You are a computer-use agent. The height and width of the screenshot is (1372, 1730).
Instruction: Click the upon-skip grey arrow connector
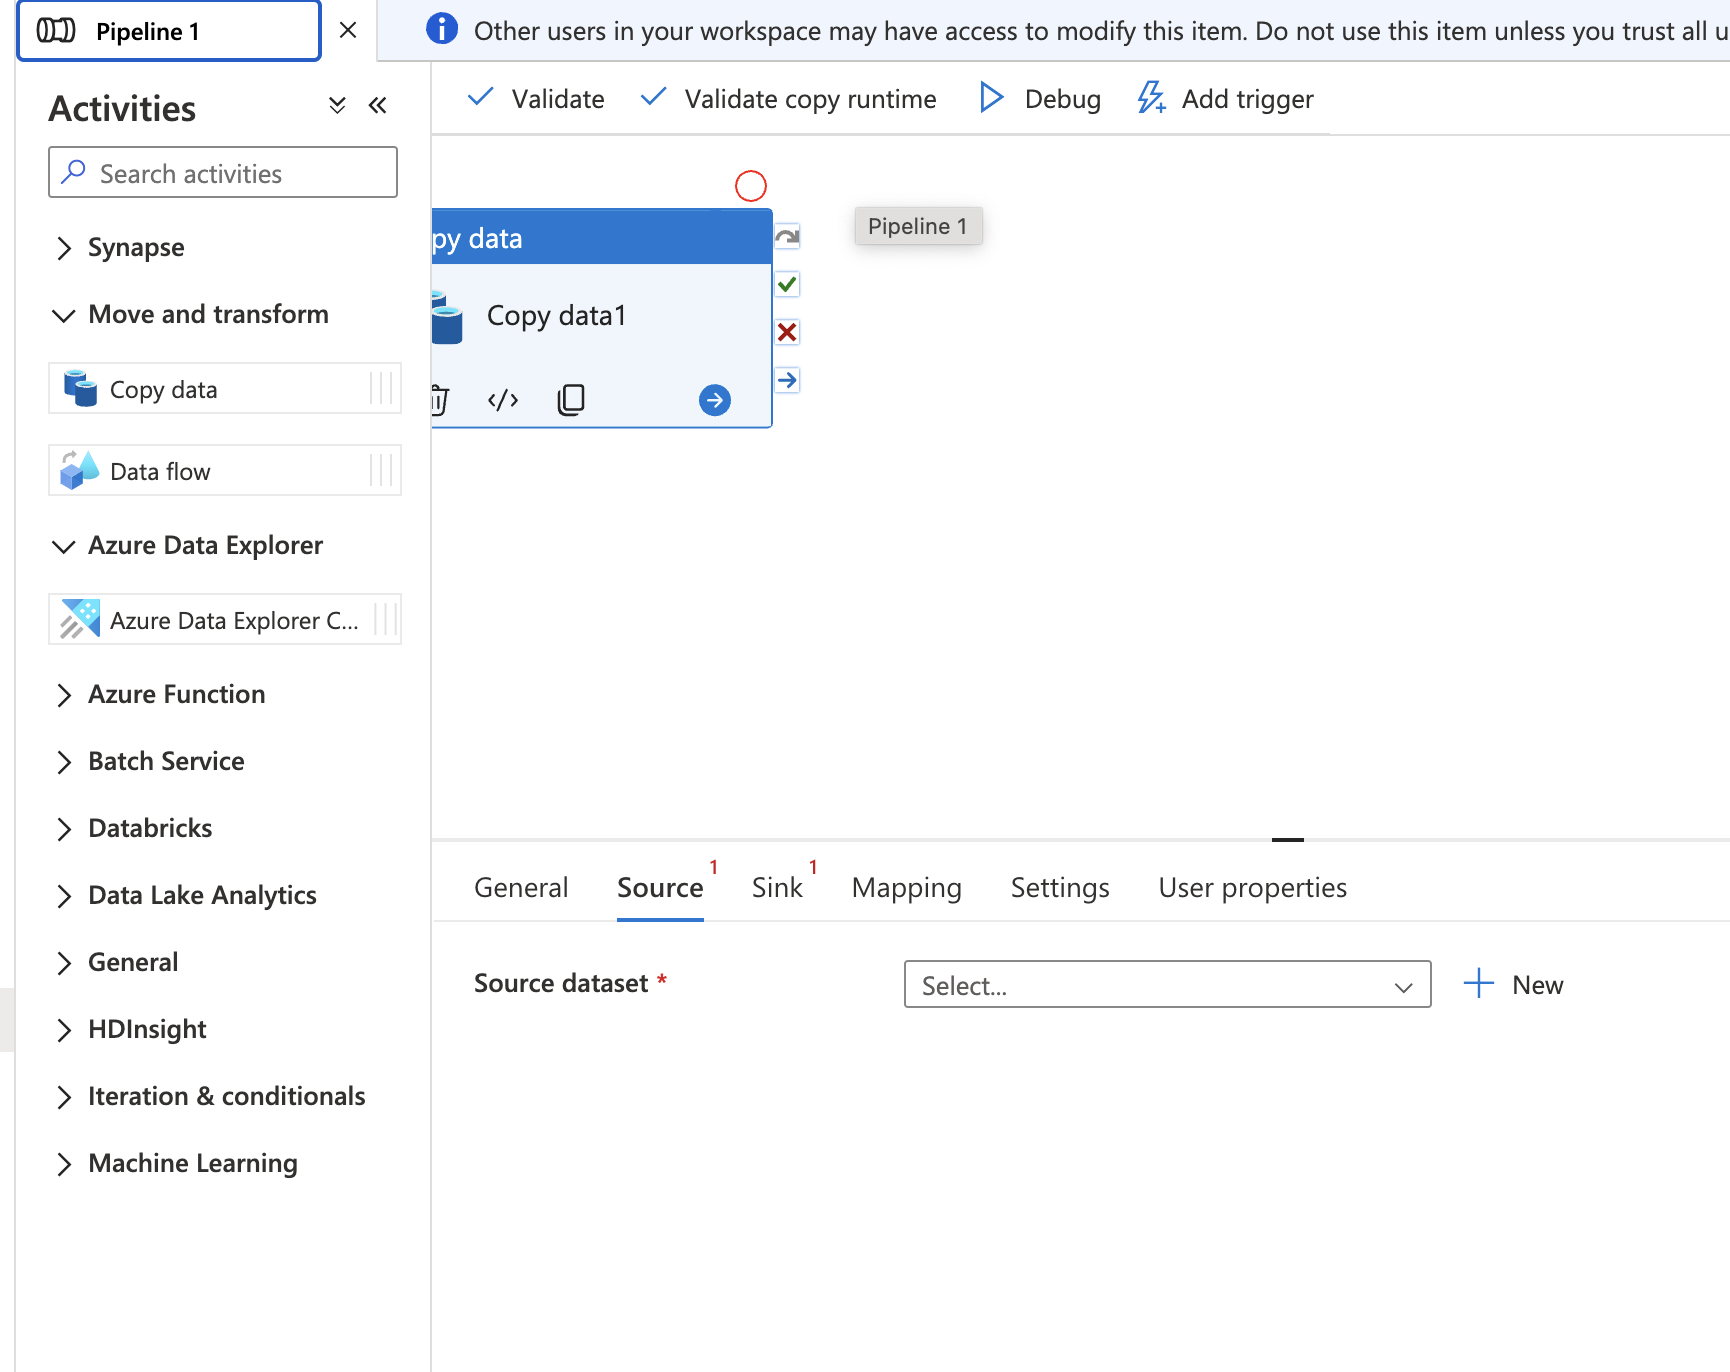(x=788, y=236)
